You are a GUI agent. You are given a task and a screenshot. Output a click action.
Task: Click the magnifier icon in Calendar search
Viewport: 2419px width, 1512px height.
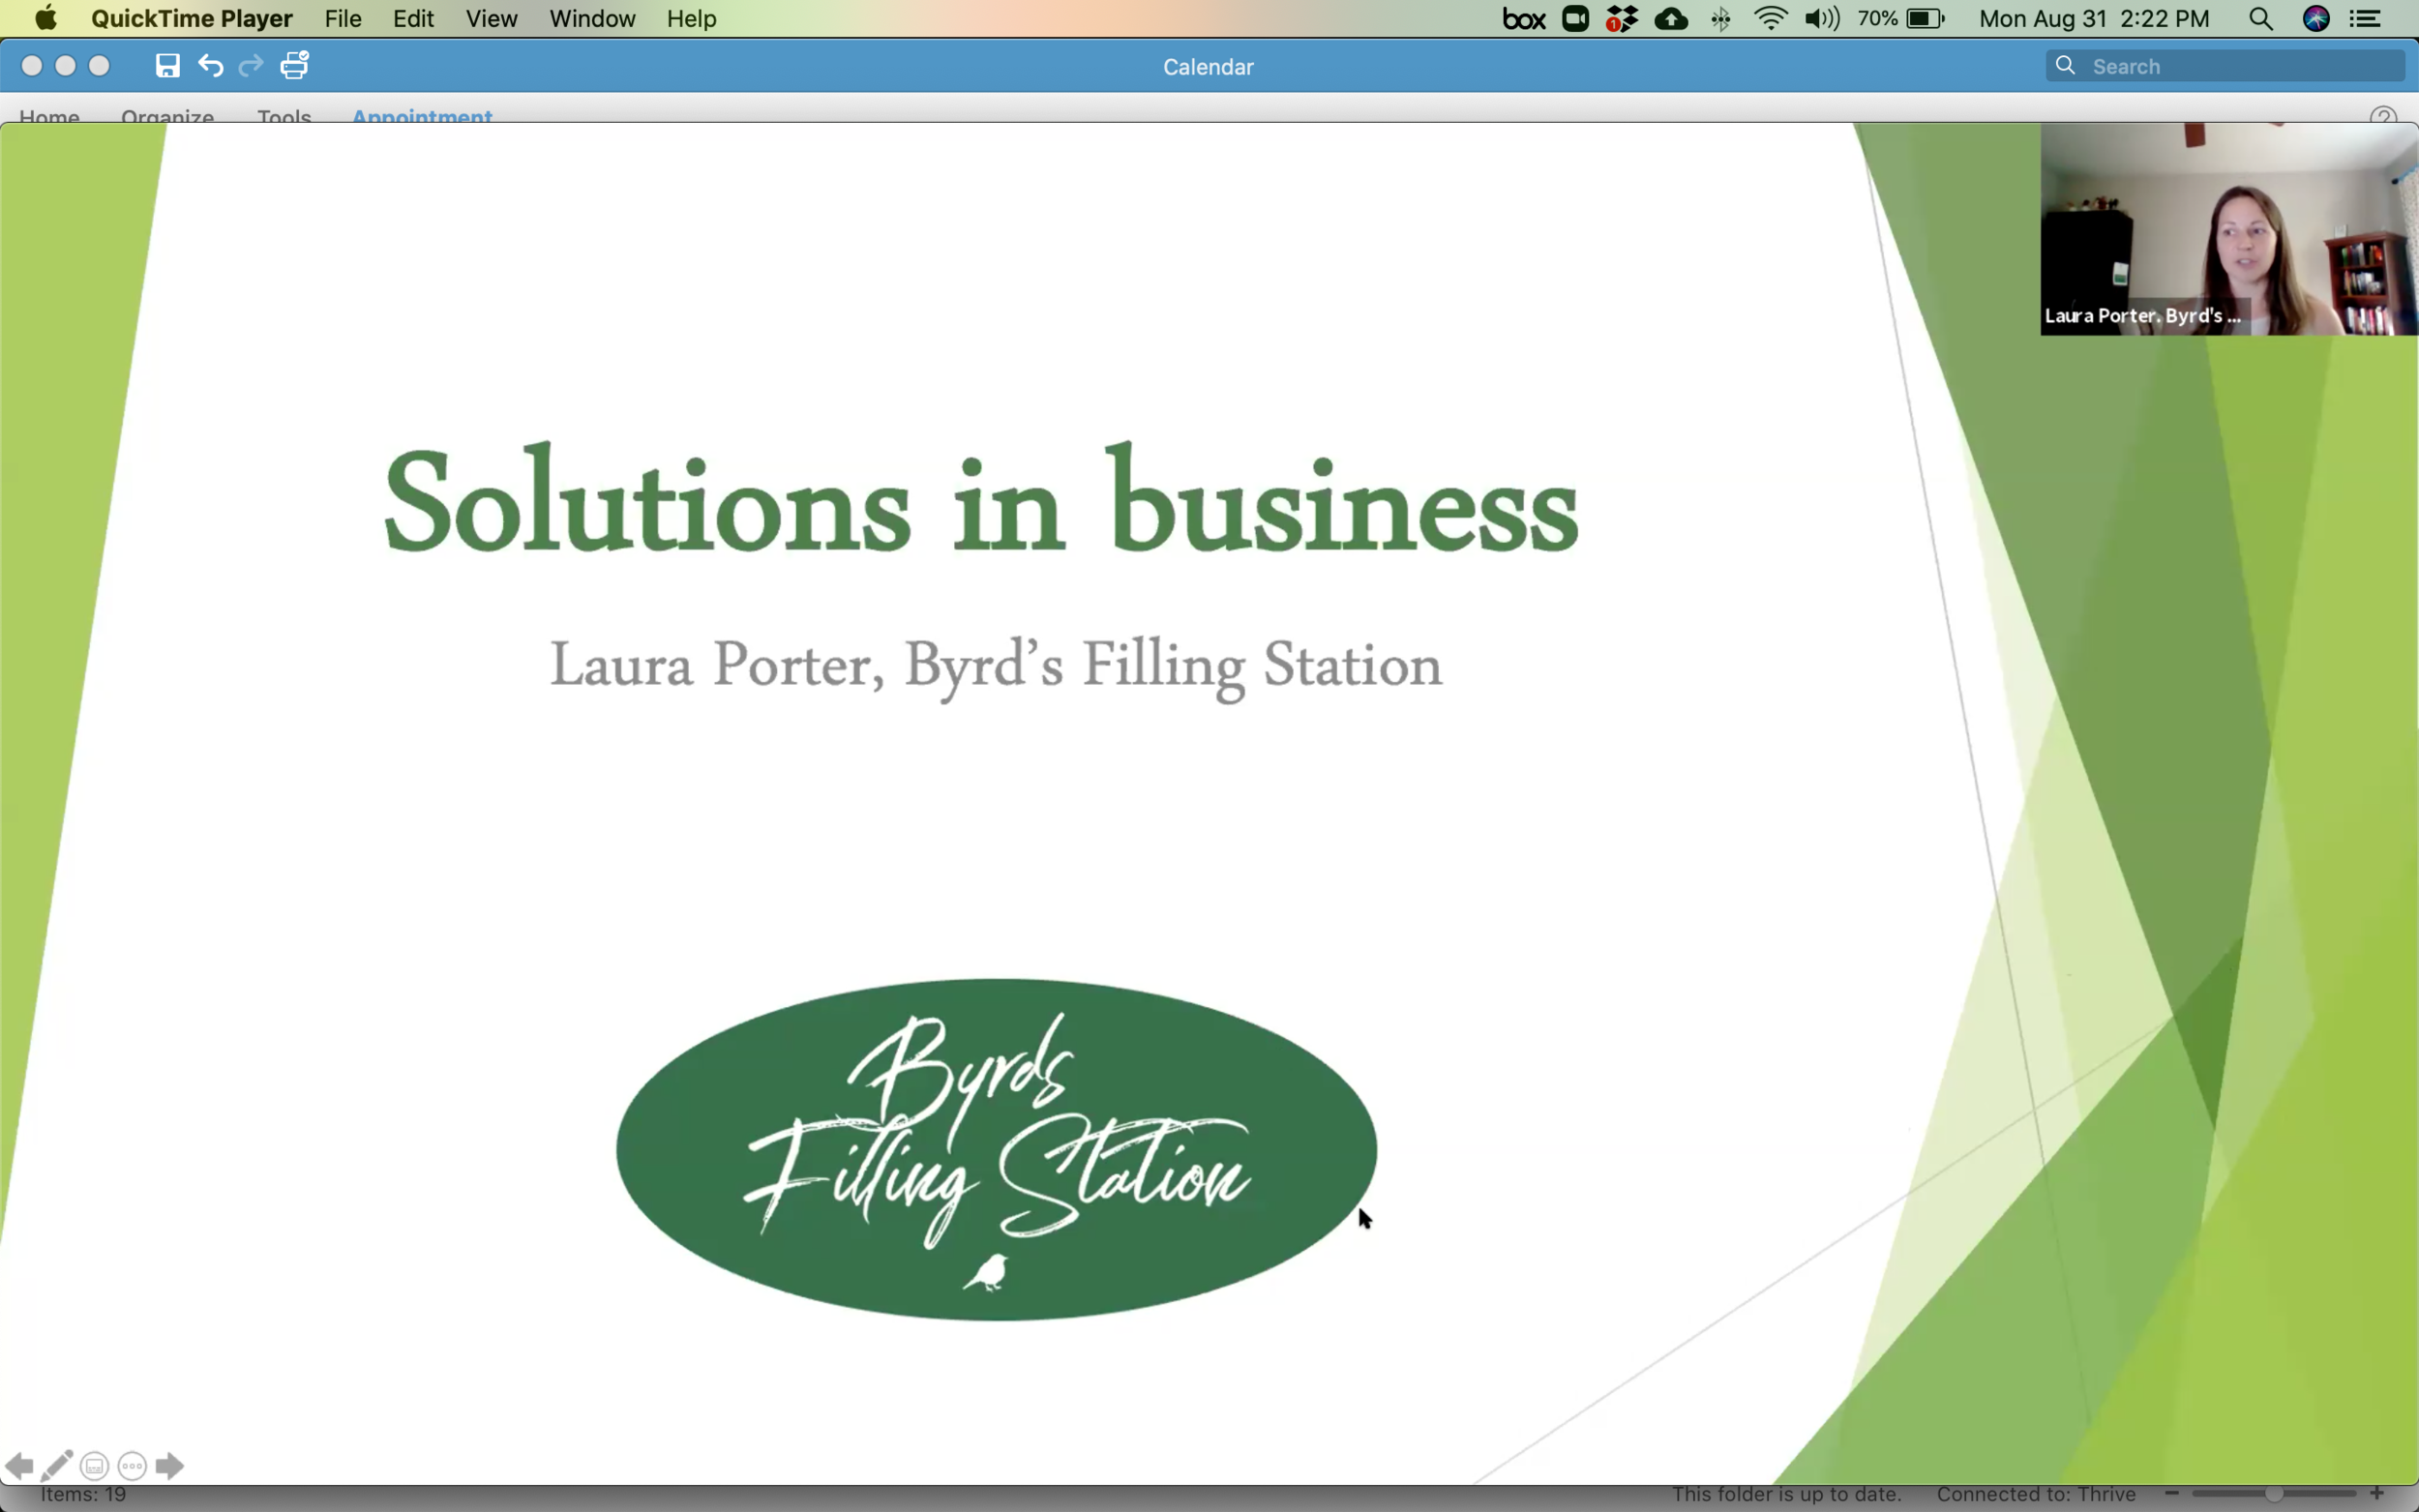pyautogui.click(x=2065, y=66)
